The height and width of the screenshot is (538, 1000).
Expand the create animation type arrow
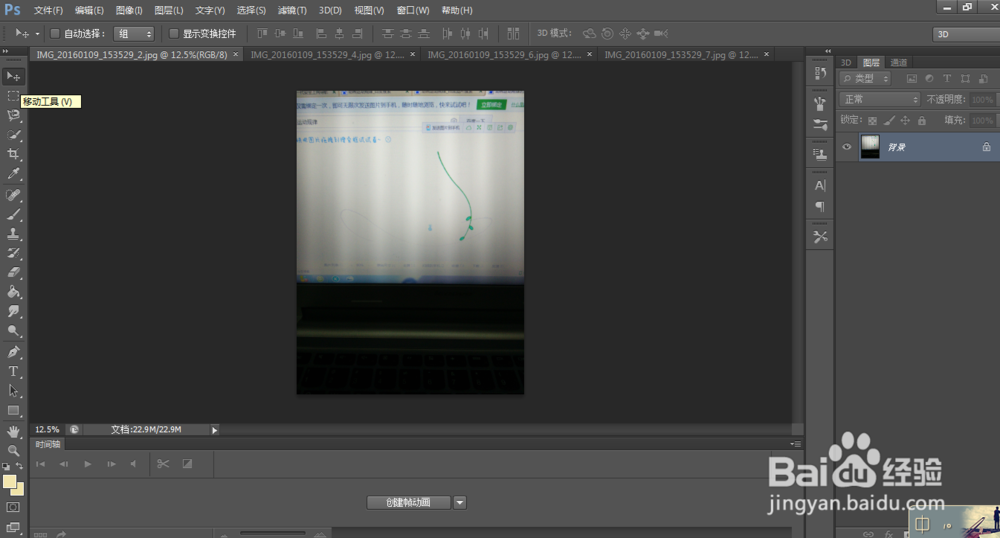460,502
